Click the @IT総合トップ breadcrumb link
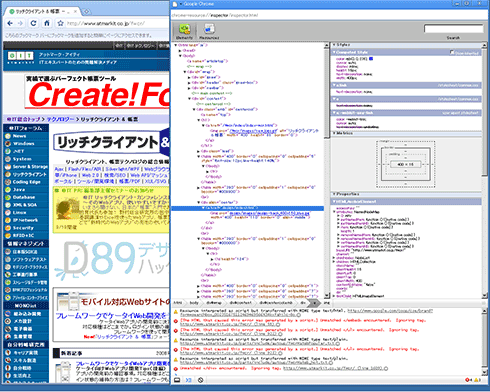Screen dimensions: 490x392 coord(24,119)
